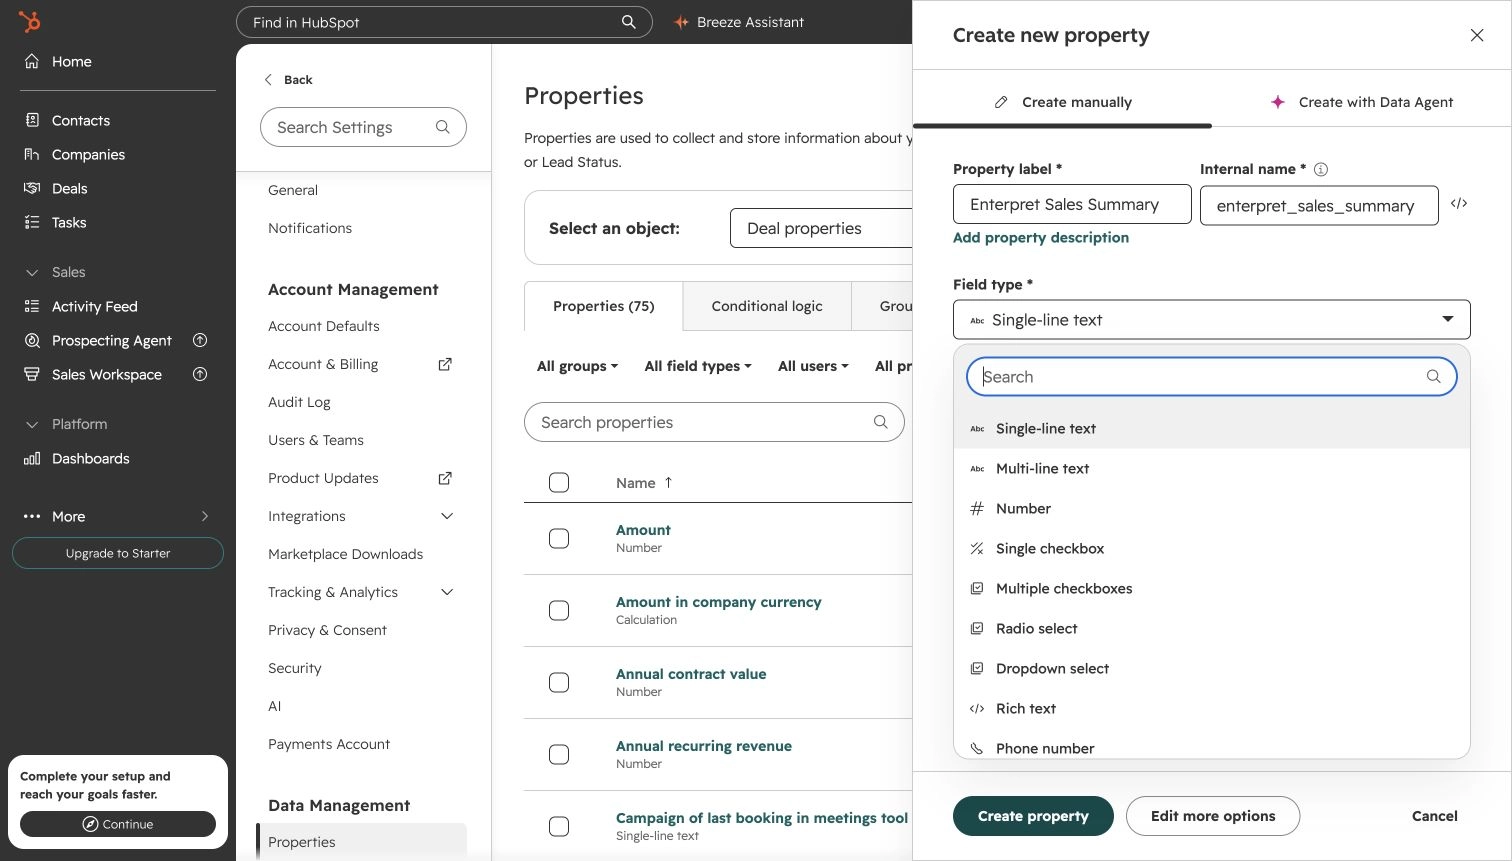Click Add property description link
This screenshot has height=861, width=1512.
1041,237
